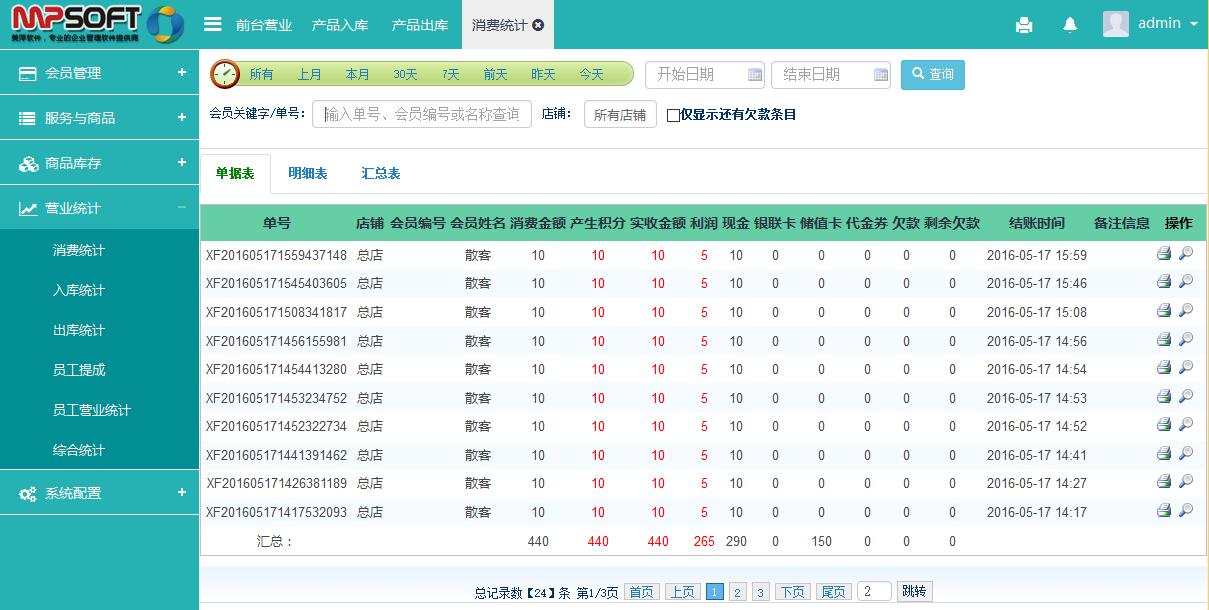Click the clock icon in date filter

(x=225, y=74)
